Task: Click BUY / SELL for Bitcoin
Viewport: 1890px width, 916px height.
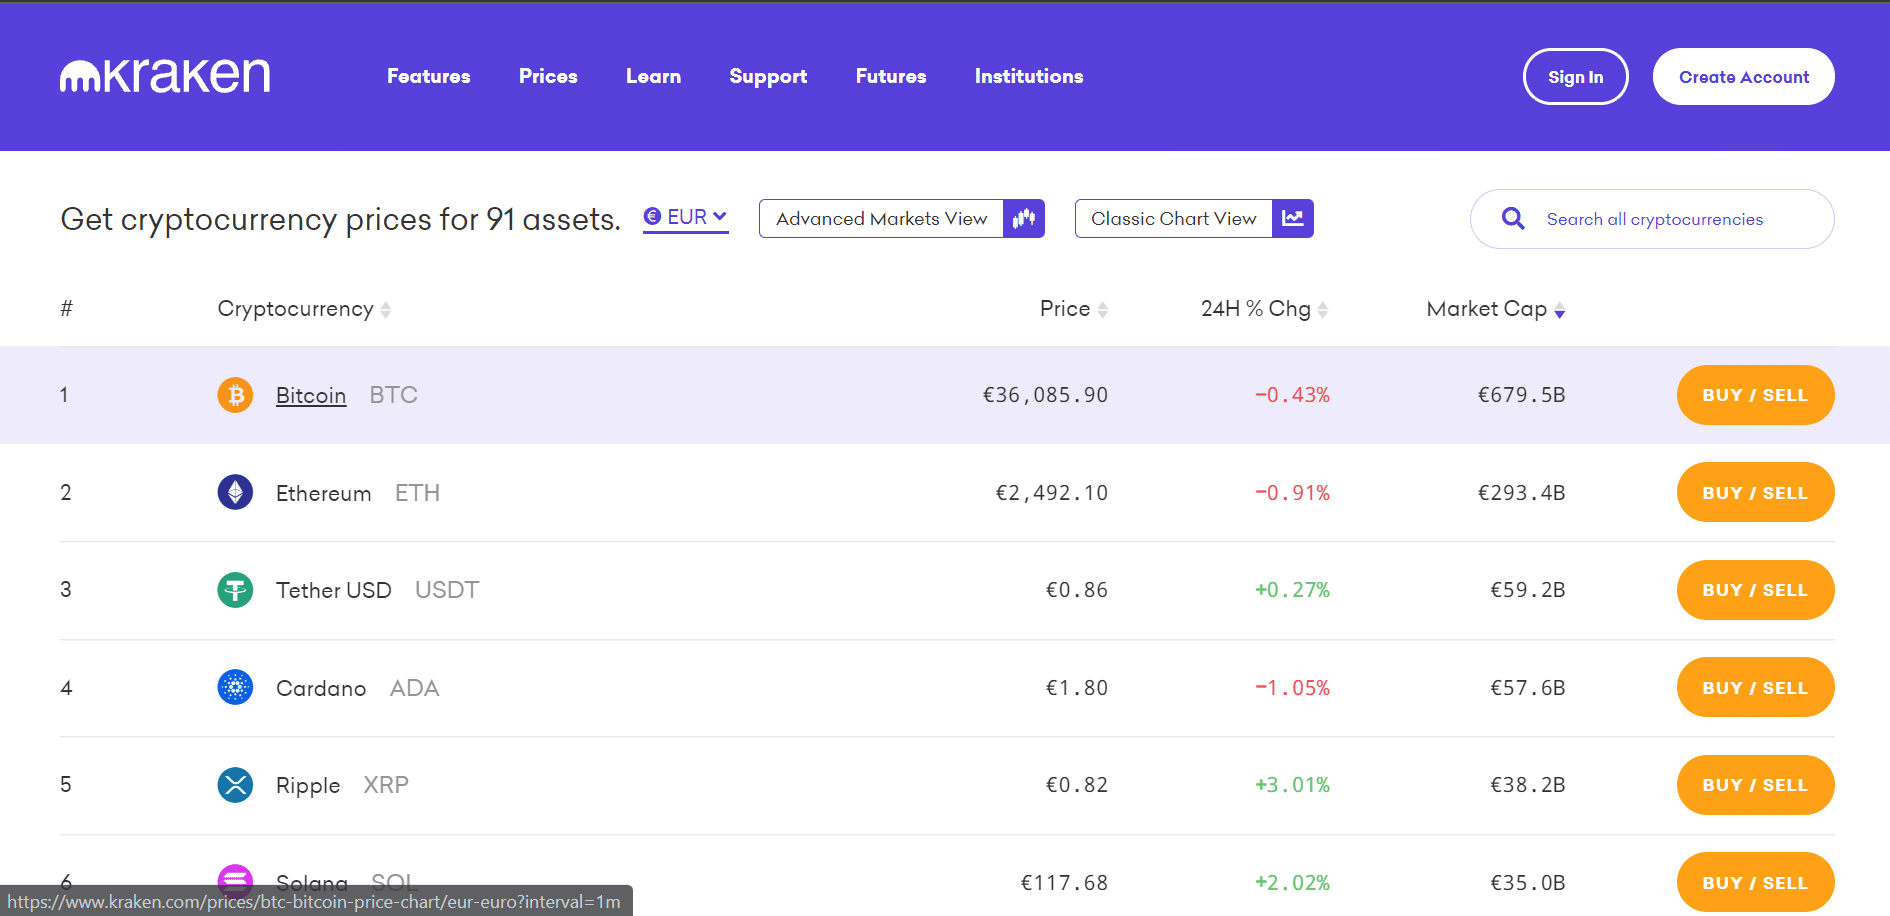Action: [x=1755, y=395]
